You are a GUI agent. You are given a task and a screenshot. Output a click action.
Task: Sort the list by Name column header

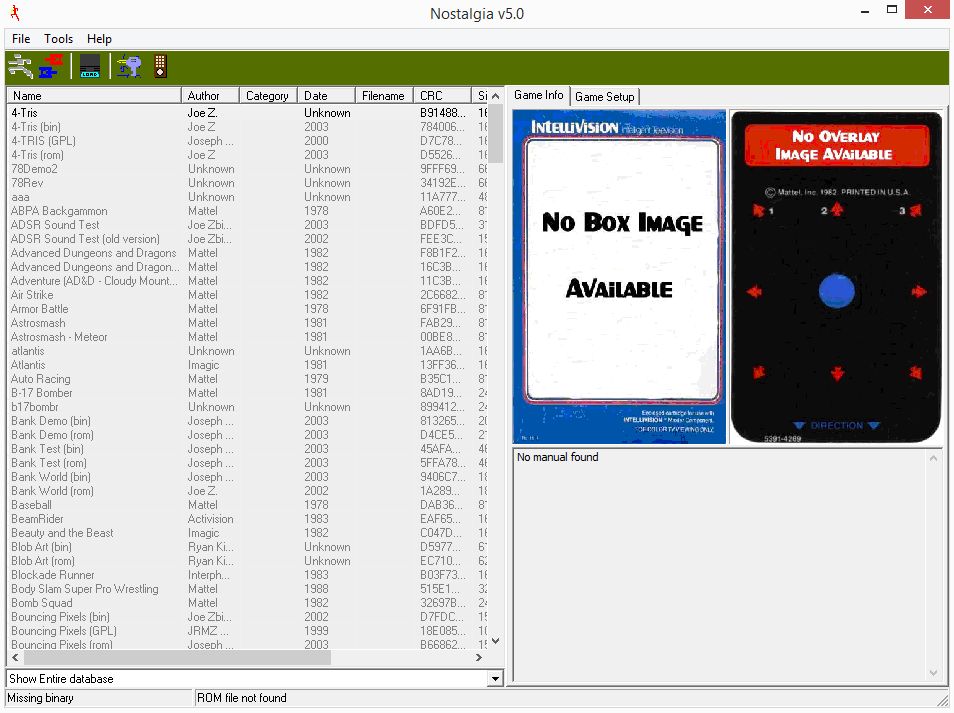tap(94, 96)
